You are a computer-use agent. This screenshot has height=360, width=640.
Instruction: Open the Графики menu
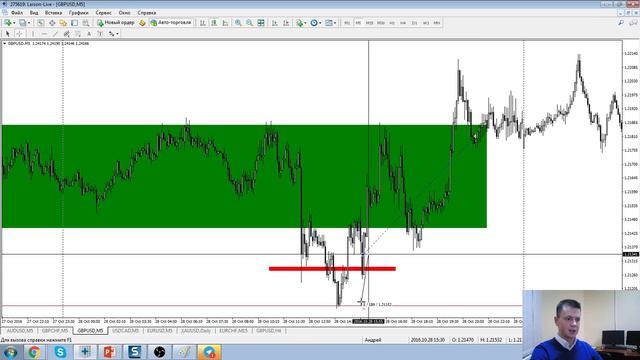(x=78, y=13)
